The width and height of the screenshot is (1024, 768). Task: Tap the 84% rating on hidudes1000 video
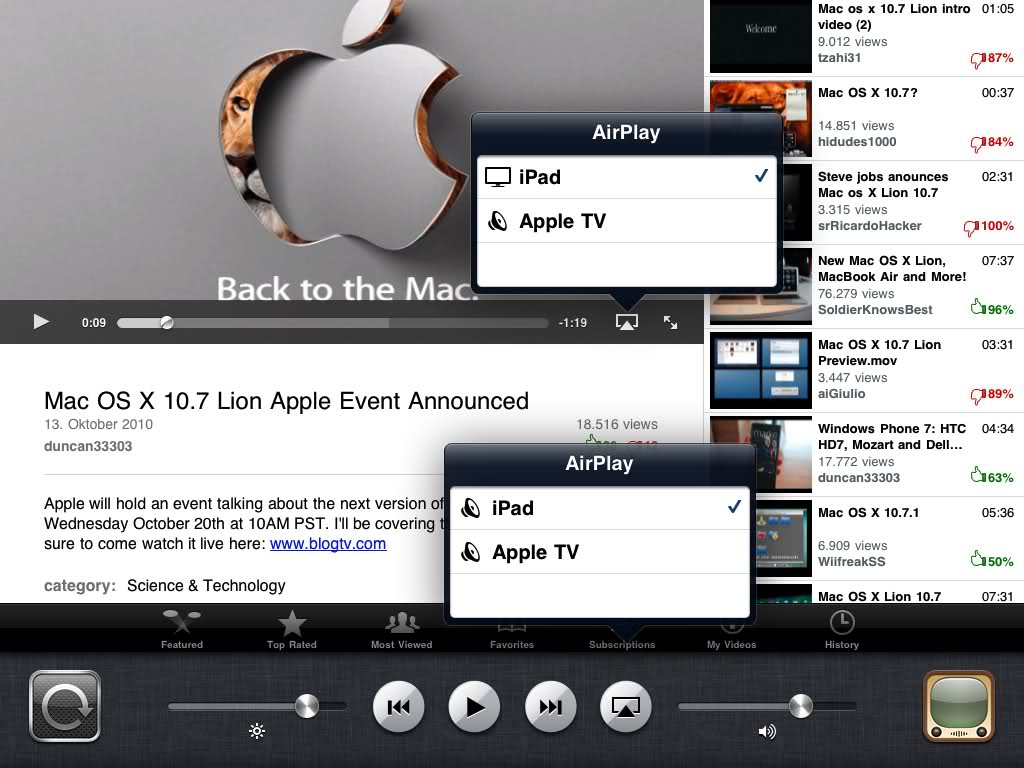[x=993, y=142]
